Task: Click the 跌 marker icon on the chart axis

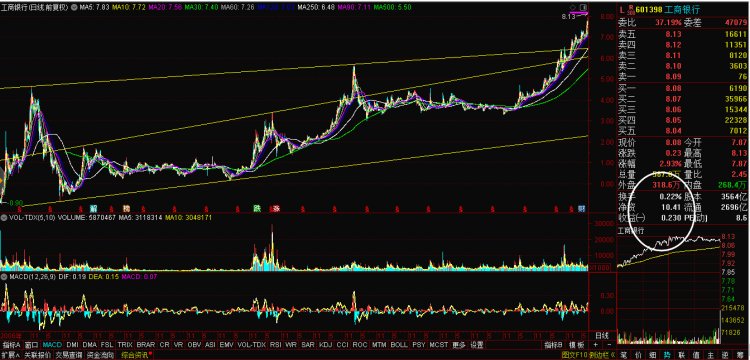Action: pyautogui.click(x=257, y=208)
